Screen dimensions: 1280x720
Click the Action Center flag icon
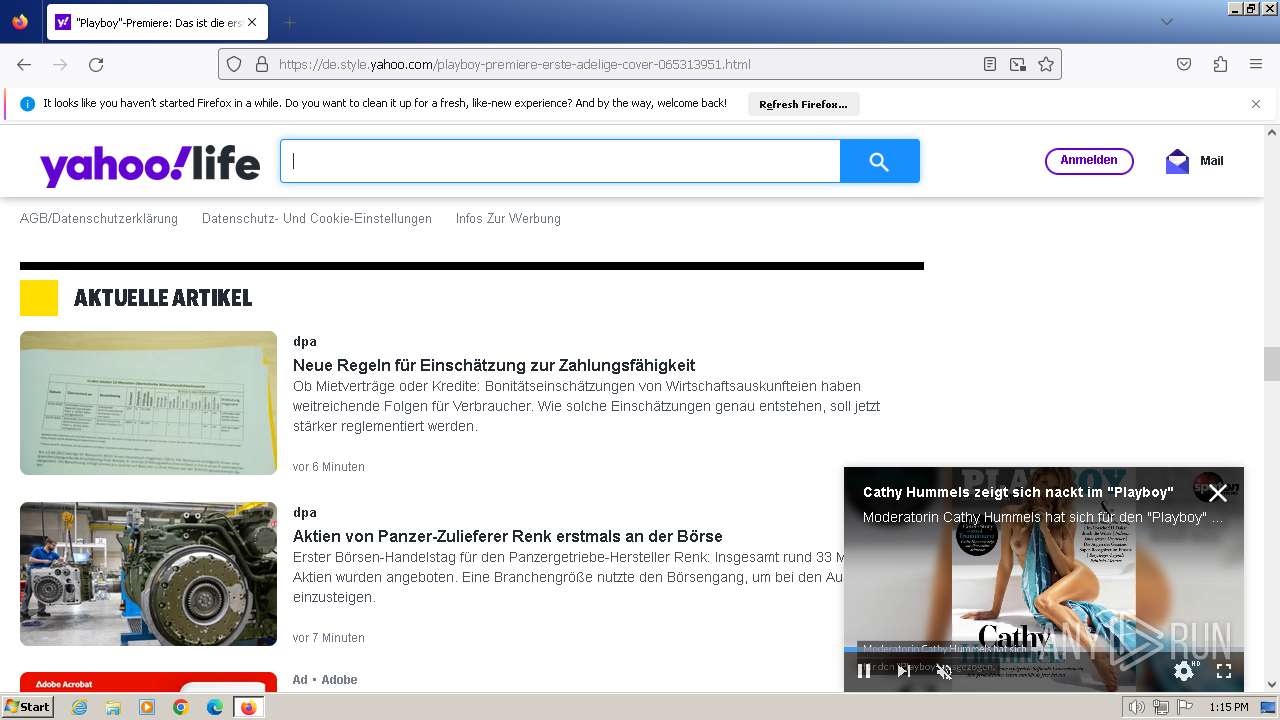coord(1185,707)
